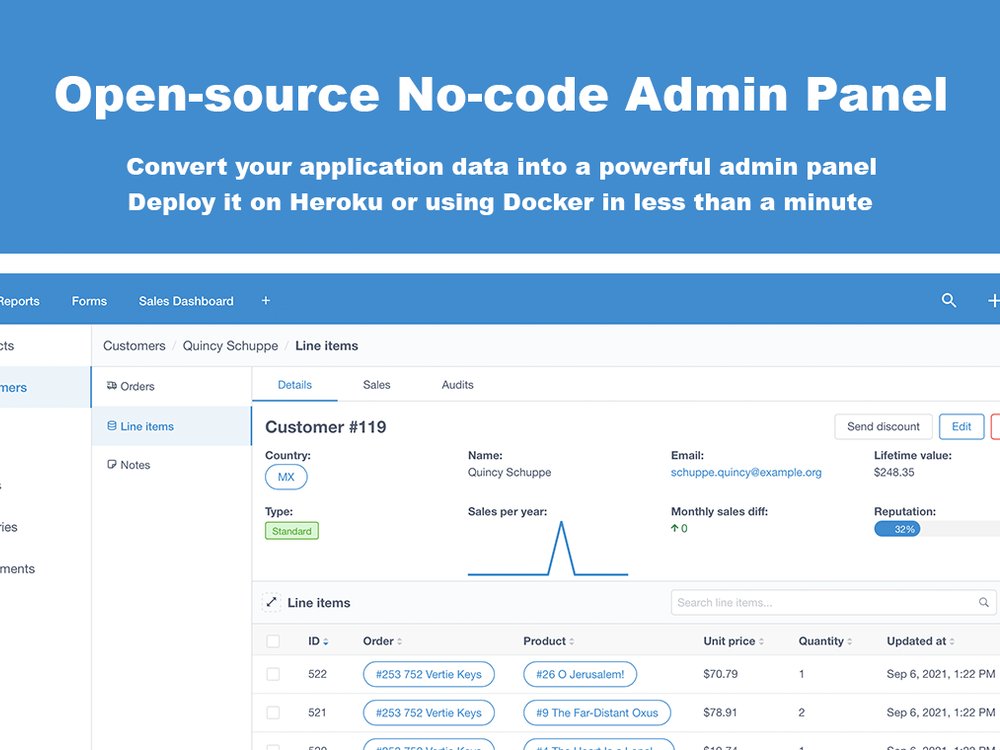Image resolution: width=1000 pixels, height=750 pixels.
Task: Add a new tab with the plus icon after Sales Dashboard
Action: 266,300
